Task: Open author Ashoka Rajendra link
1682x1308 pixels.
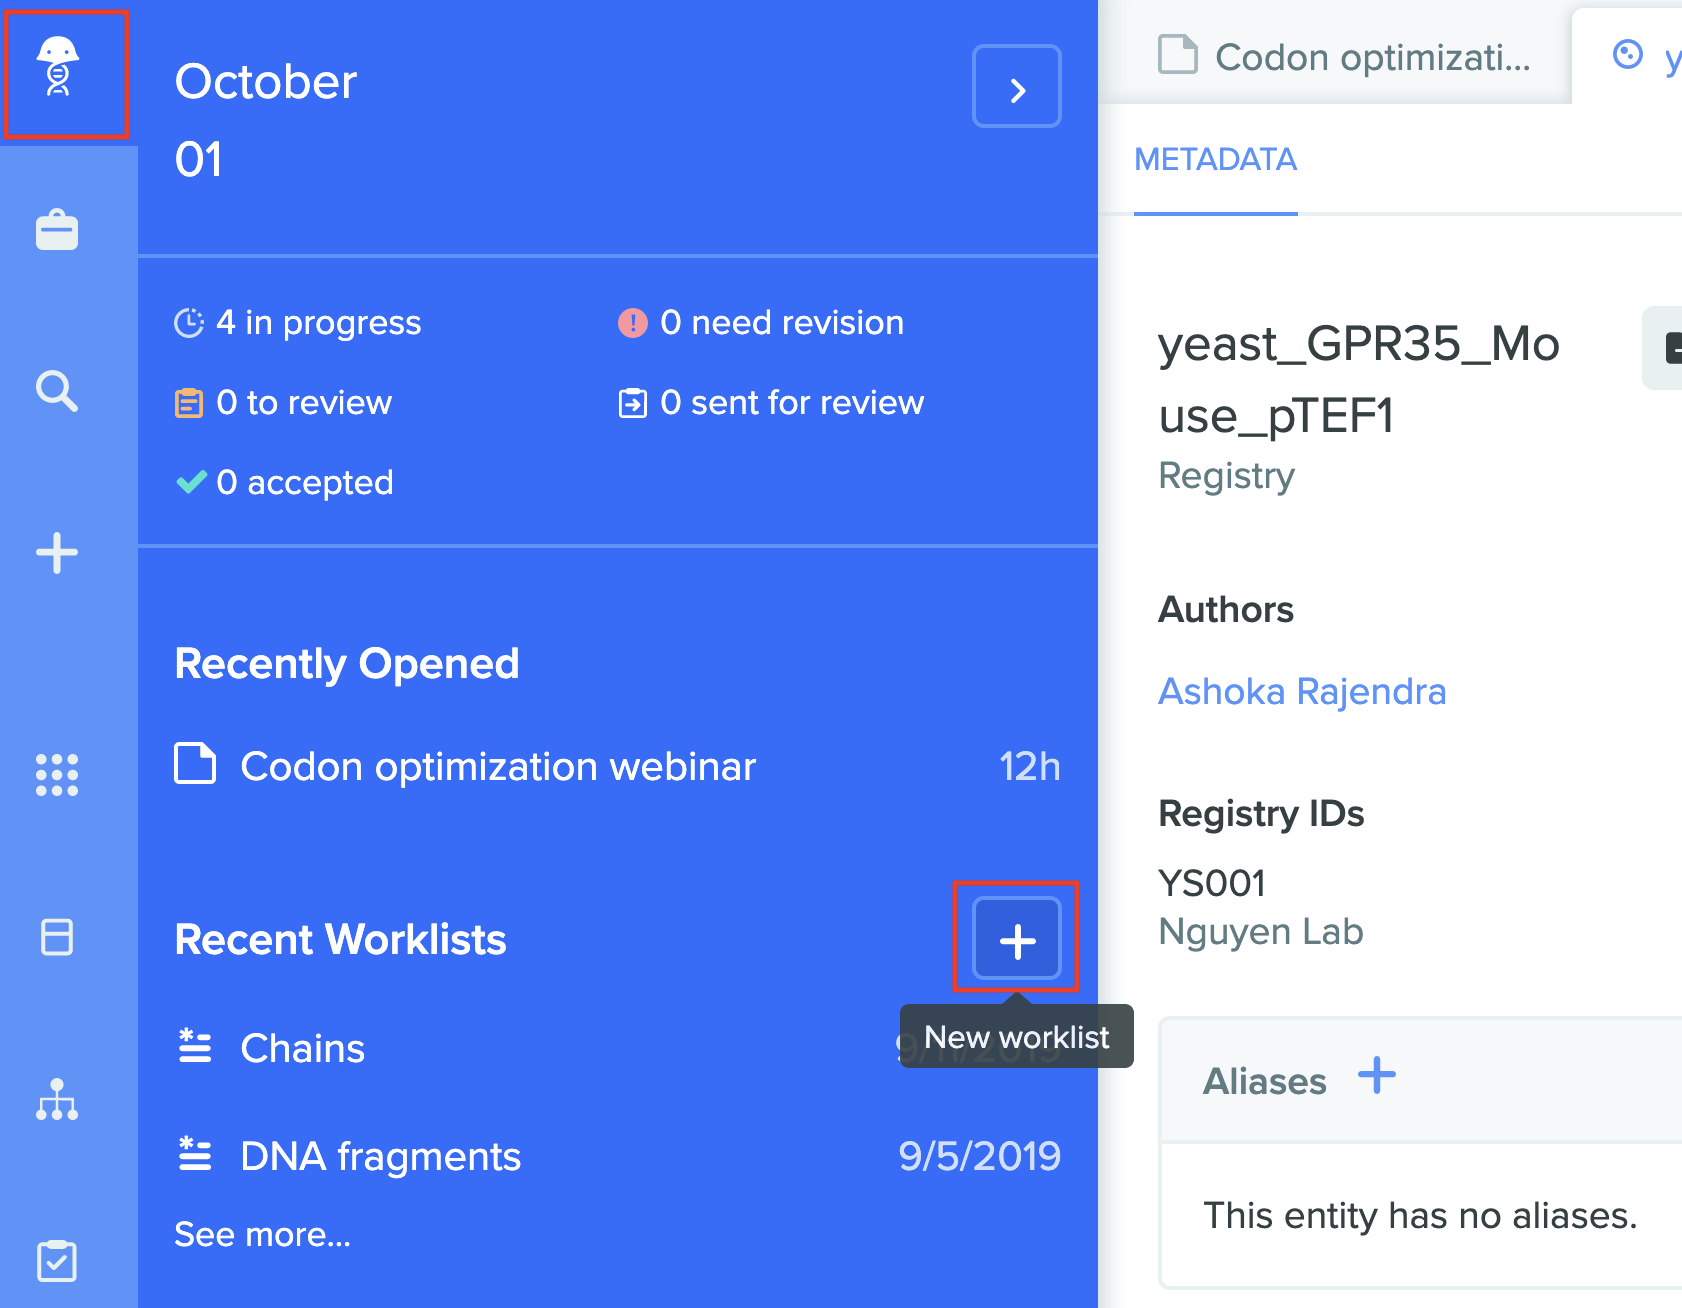Action: 1302,691
